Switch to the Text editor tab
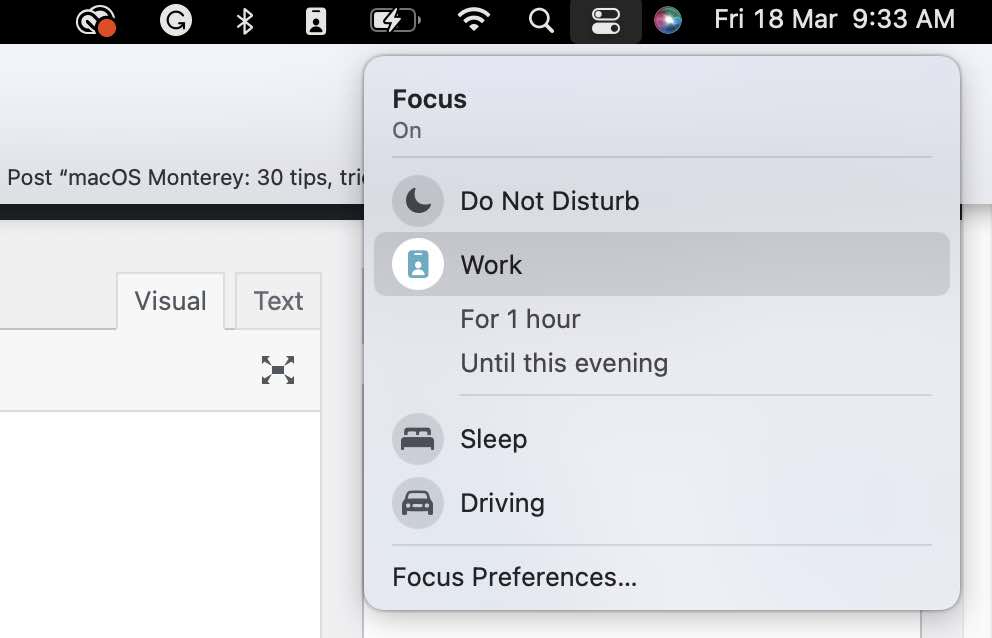This screenshot has width=992, height=638. [278, 301]
